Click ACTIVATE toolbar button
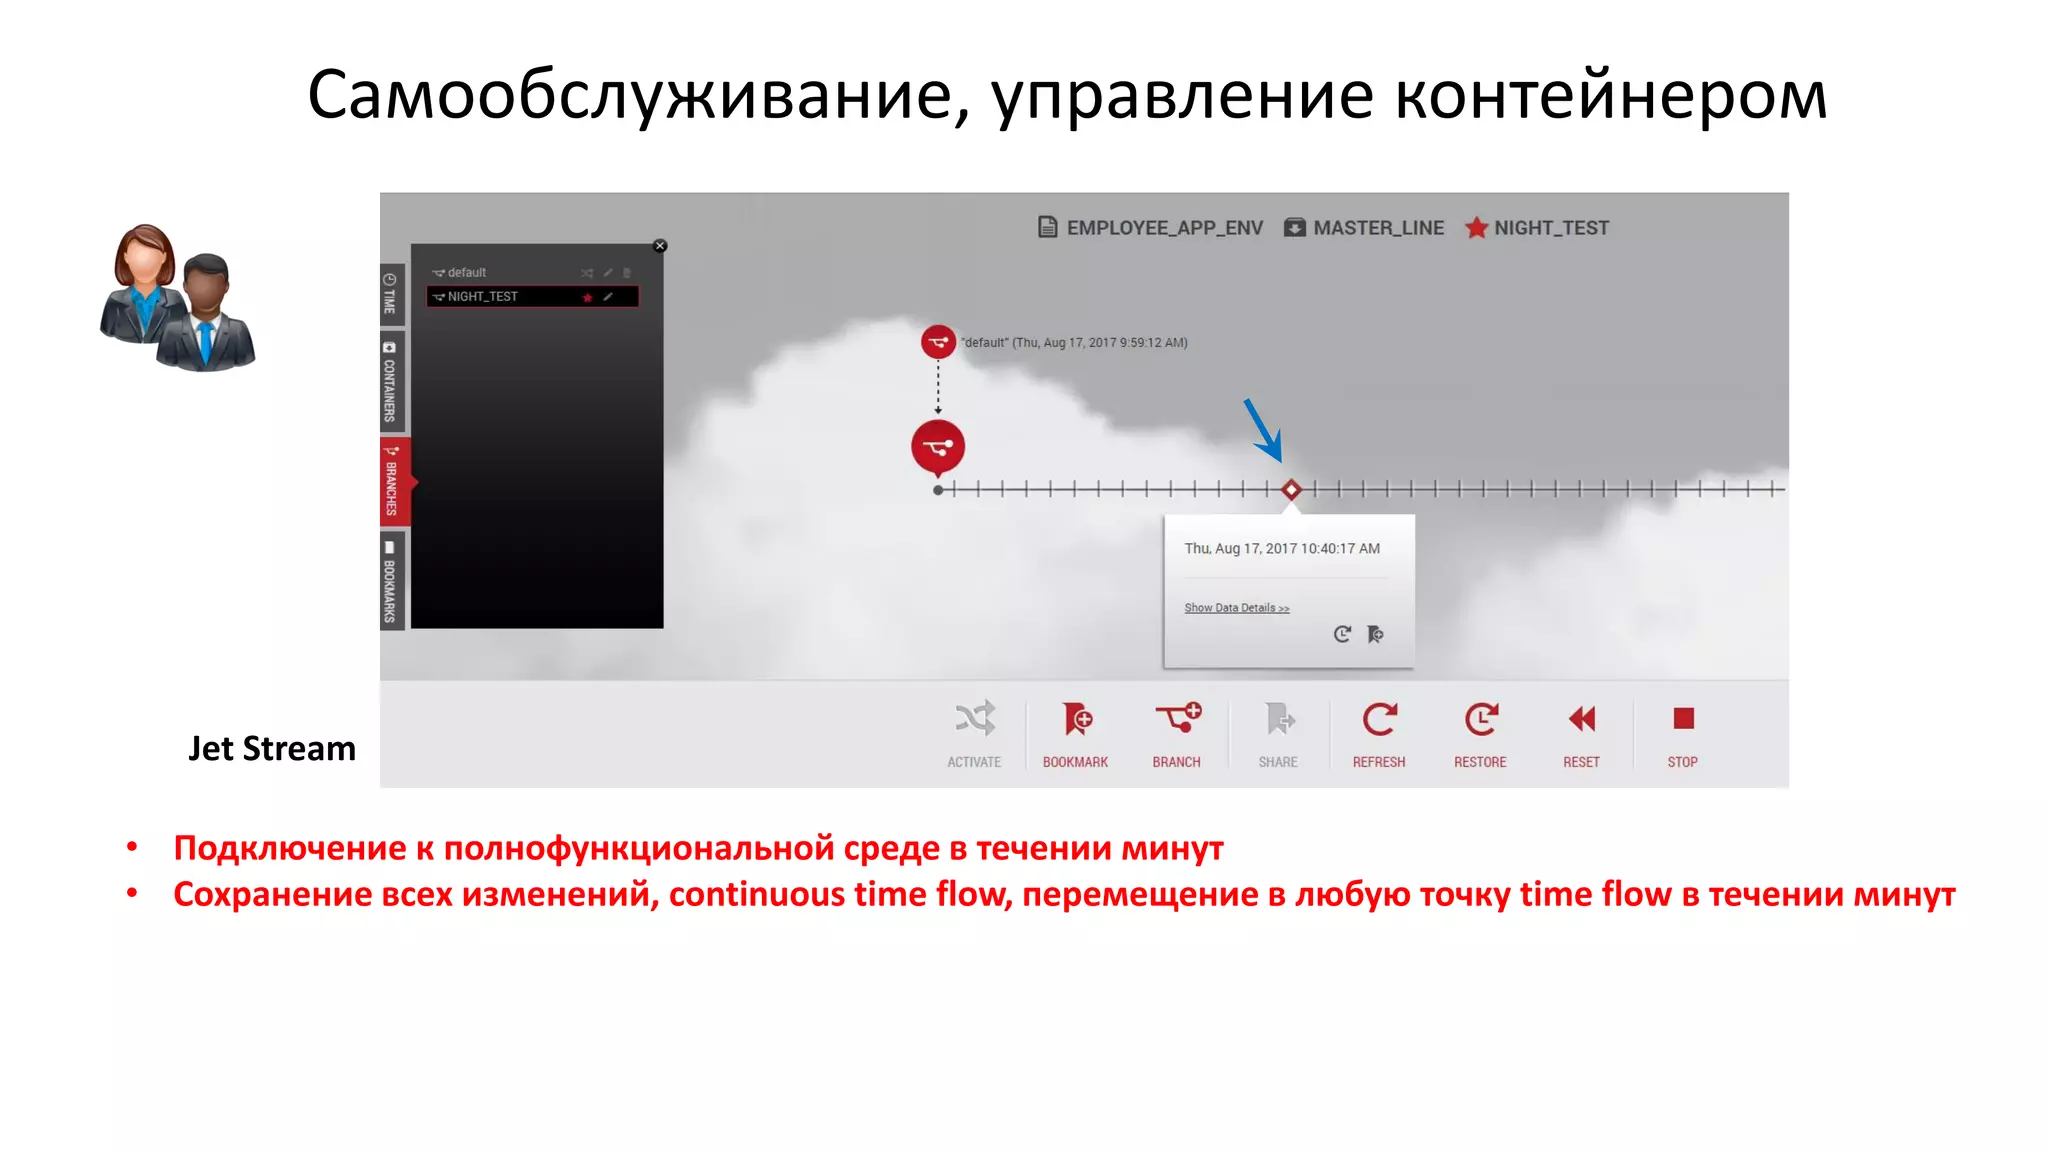The image size is (2048, 1152). [974, 735]
